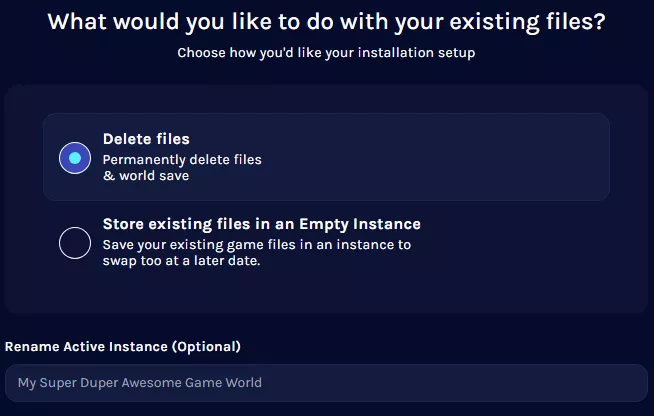The image size is (654, 416).
Task: Click the 'Choose how you'd like your installation setup' subtitle
Action: (x=326, y=53)
